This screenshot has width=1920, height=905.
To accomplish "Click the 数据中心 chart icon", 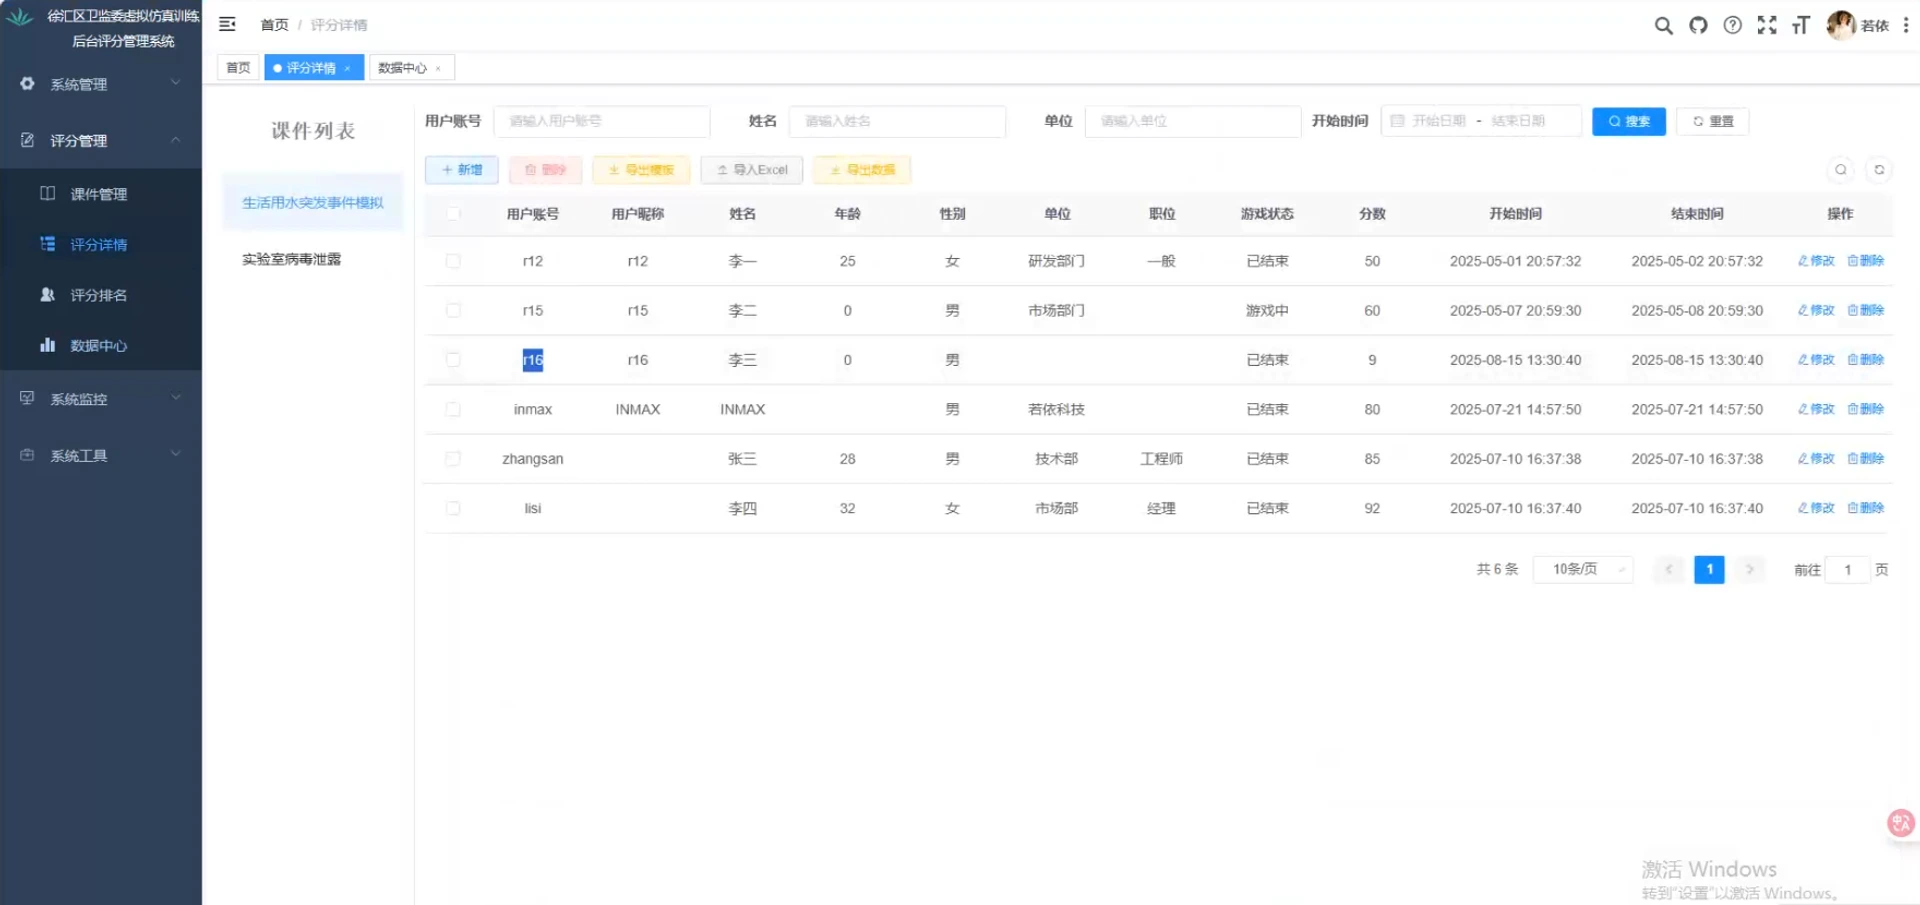I will click(47, 345).
